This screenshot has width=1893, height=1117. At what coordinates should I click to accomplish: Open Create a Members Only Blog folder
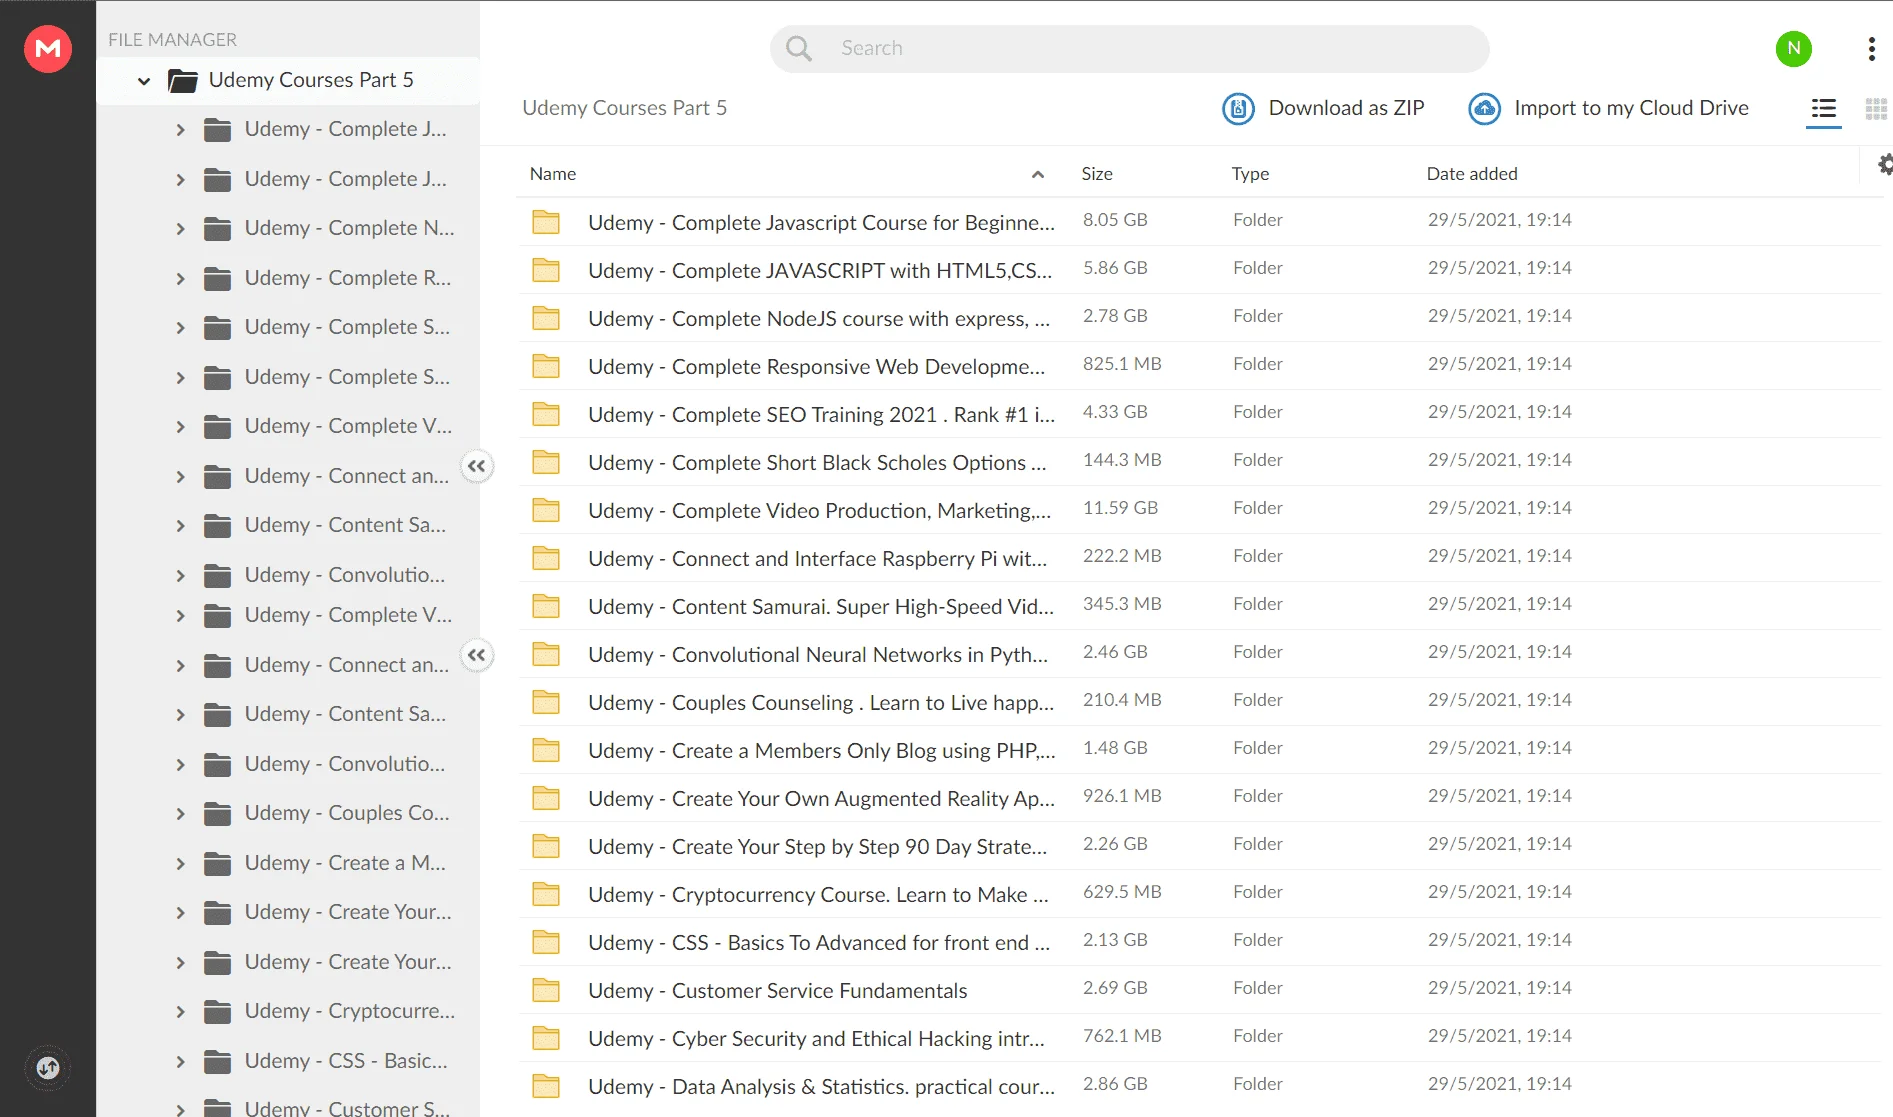pos(821,750)
